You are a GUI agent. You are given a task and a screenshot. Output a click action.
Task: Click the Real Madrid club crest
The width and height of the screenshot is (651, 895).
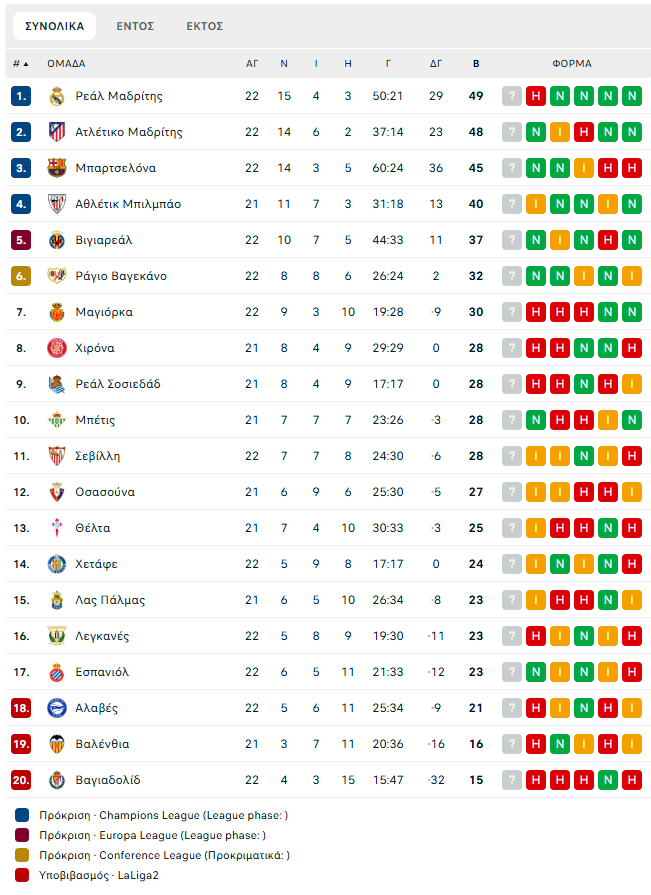(x=56, y=96)
